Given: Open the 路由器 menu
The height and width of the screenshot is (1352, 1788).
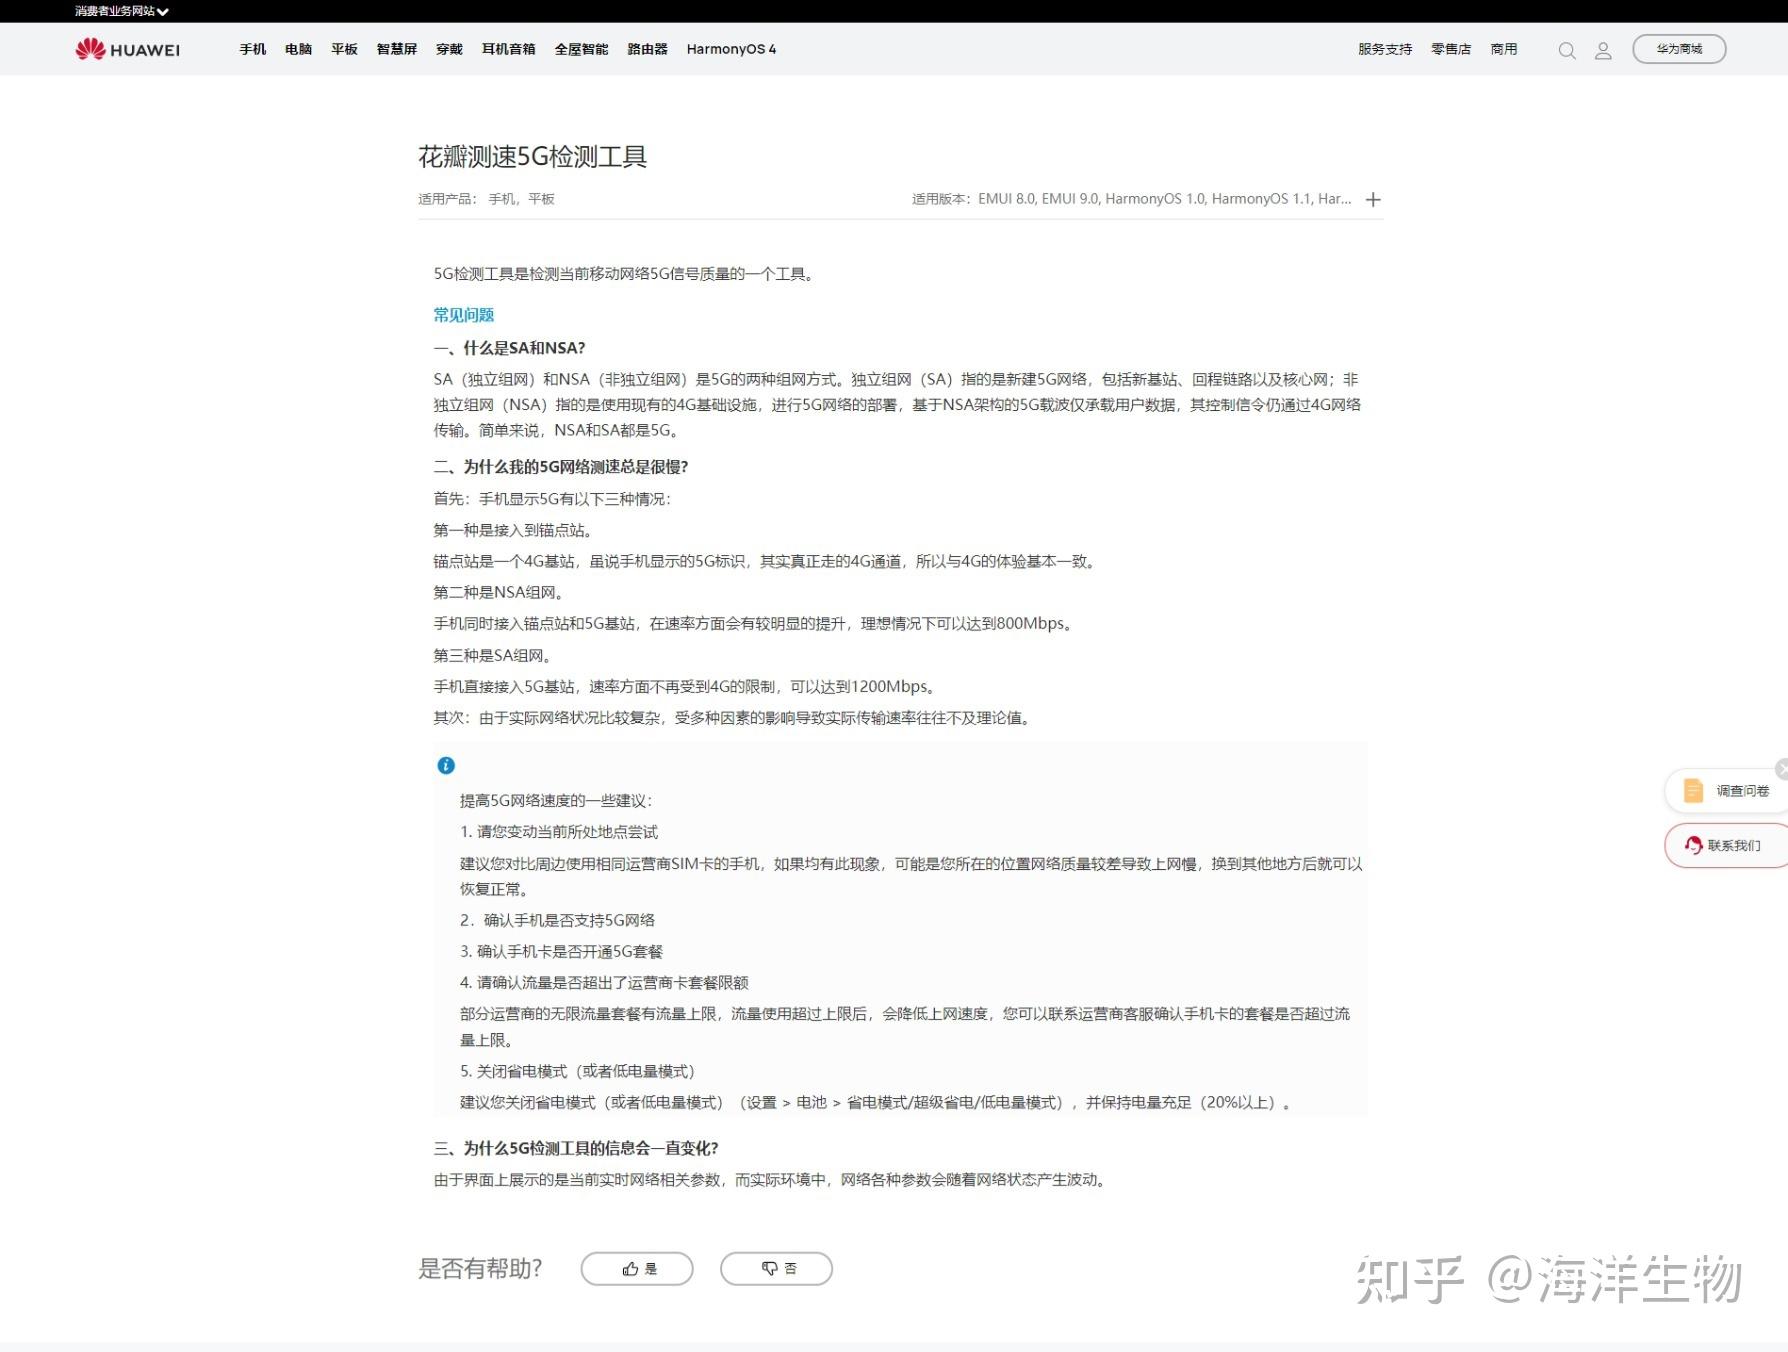Looking at the screenshot, I should [x=647, y=49].
